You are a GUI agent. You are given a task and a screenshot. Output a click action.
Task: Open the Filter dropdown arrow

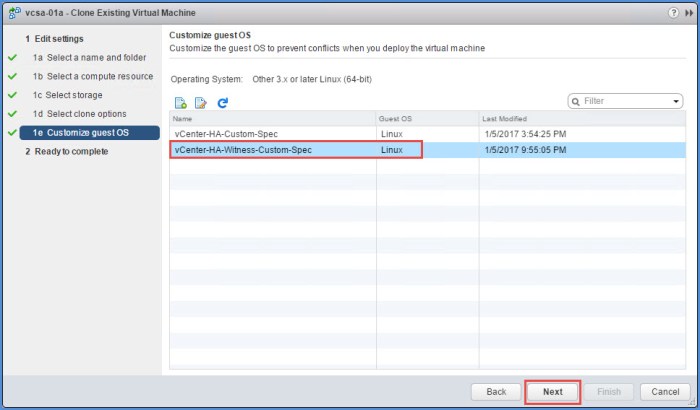(676, 101)
